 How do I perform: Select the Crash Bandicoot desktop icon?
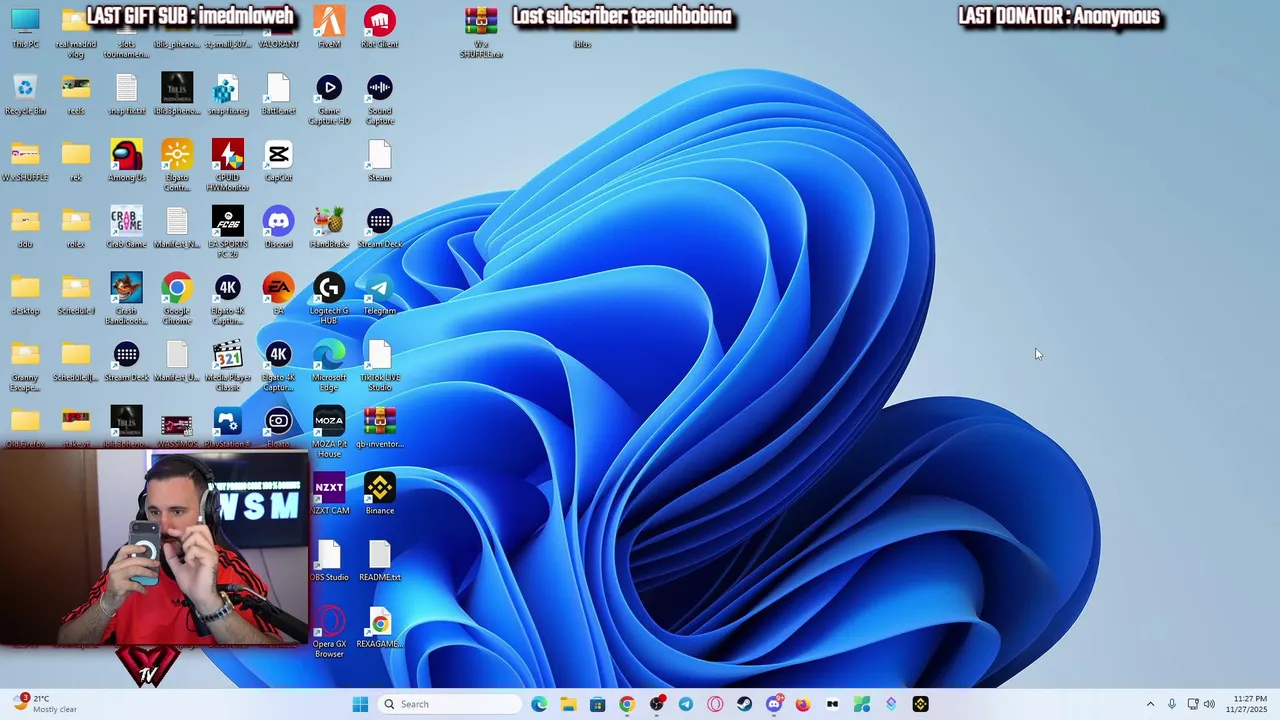[x=126, y=299]
